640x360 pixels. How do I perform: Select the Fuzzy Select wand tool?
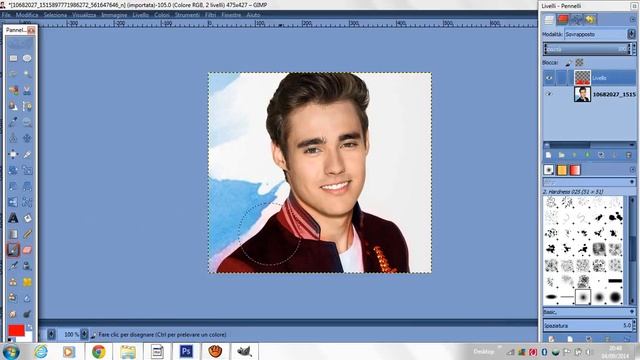27,74
